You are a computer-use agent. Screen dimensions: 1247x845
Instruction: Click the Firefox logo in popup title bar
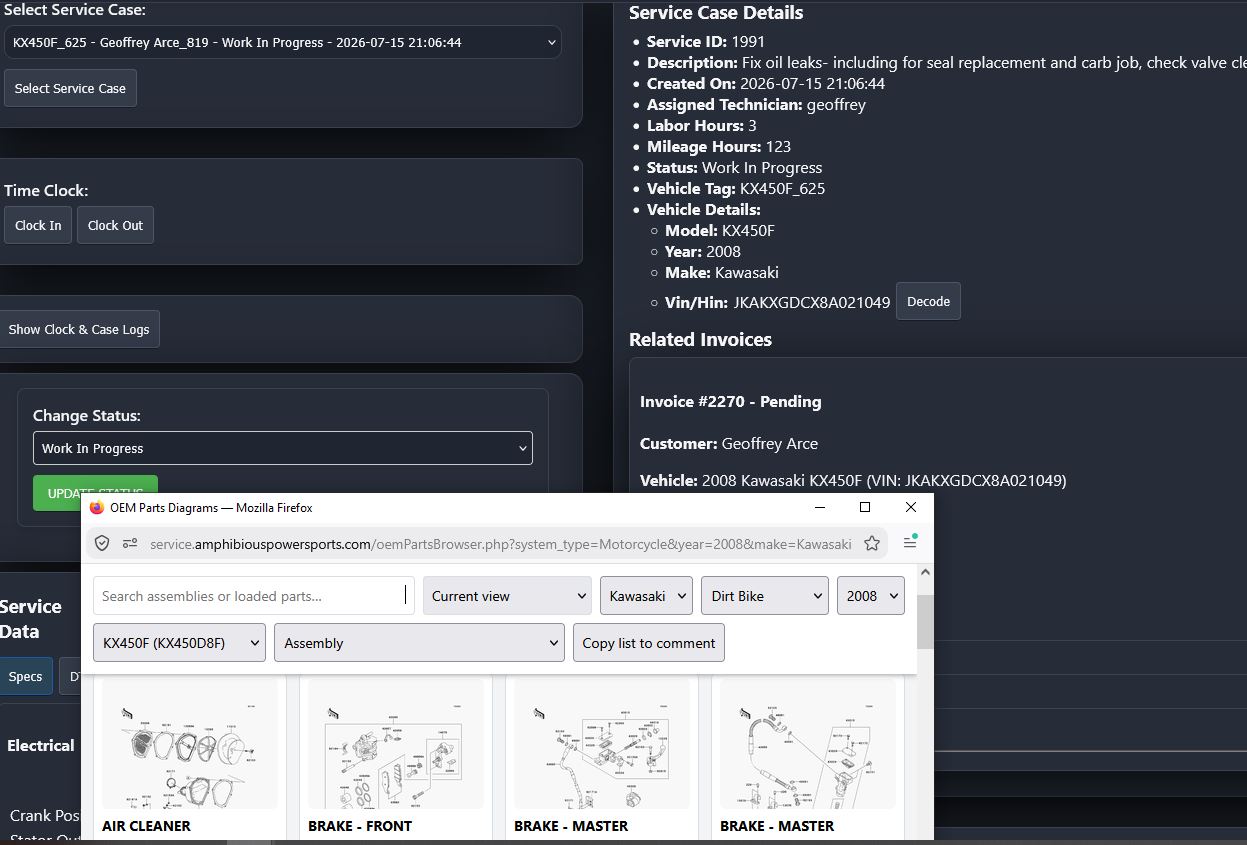97,508
